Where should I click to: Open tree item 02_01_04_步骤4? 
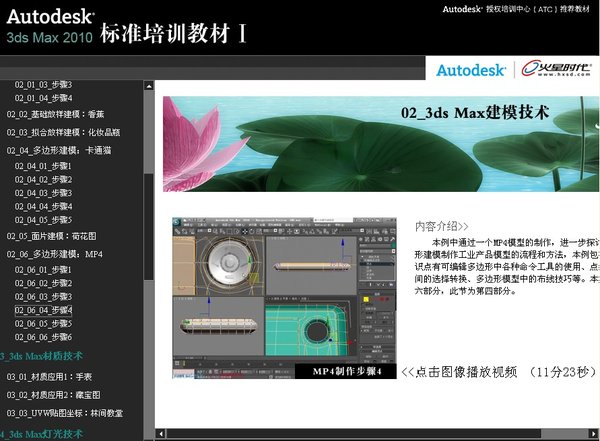[x=43, y=98]
